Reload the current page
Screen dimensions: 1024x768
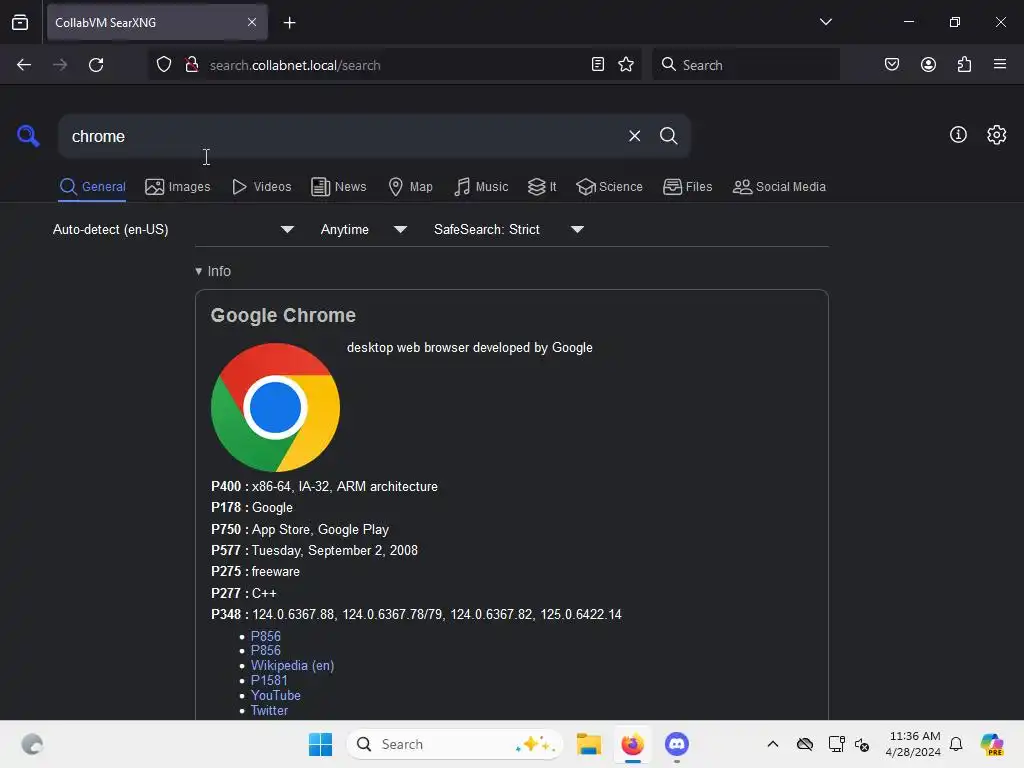96,65
